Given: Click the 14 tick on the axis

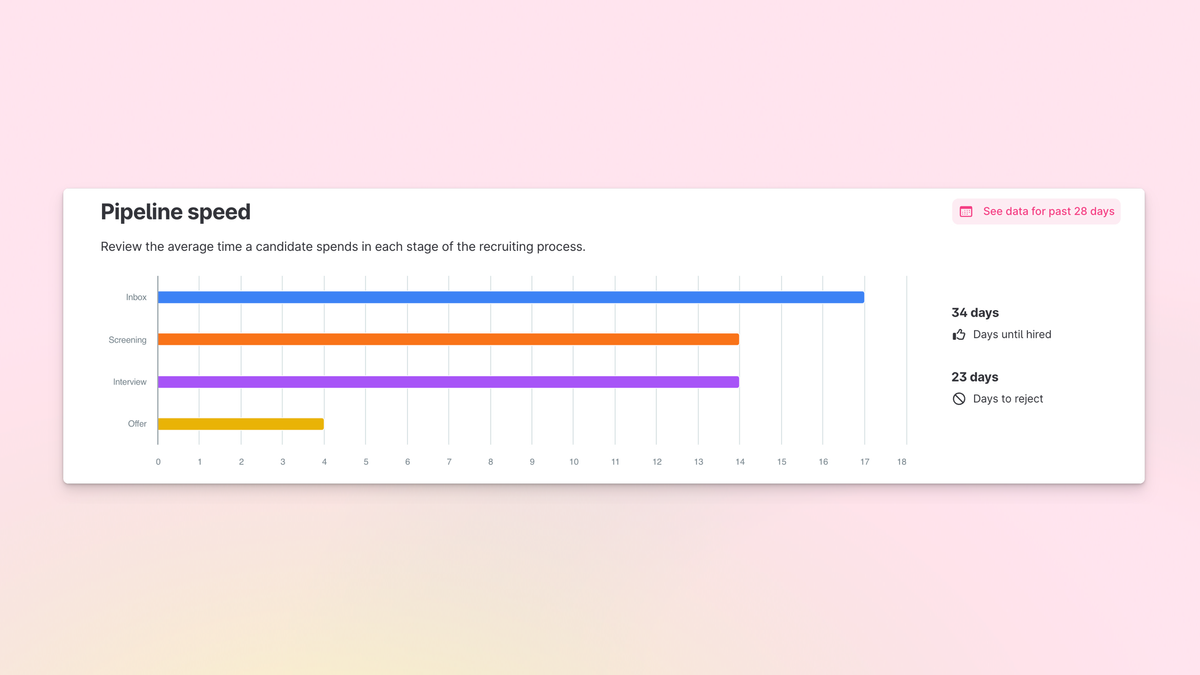Looking at the screenshot, I should tap(740, 462).
